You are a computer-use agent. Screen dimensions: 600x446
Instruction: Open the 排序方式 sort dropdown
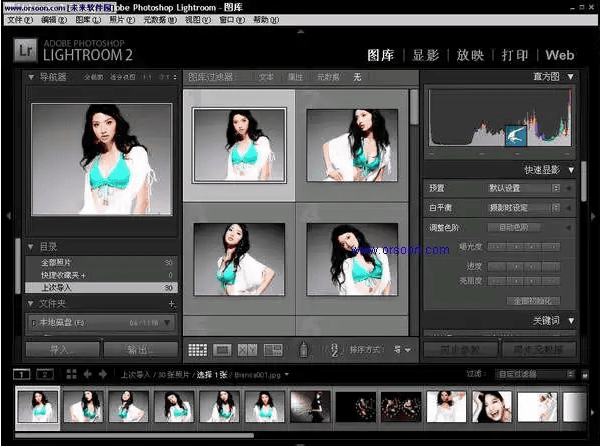click(x=402, y=350)
